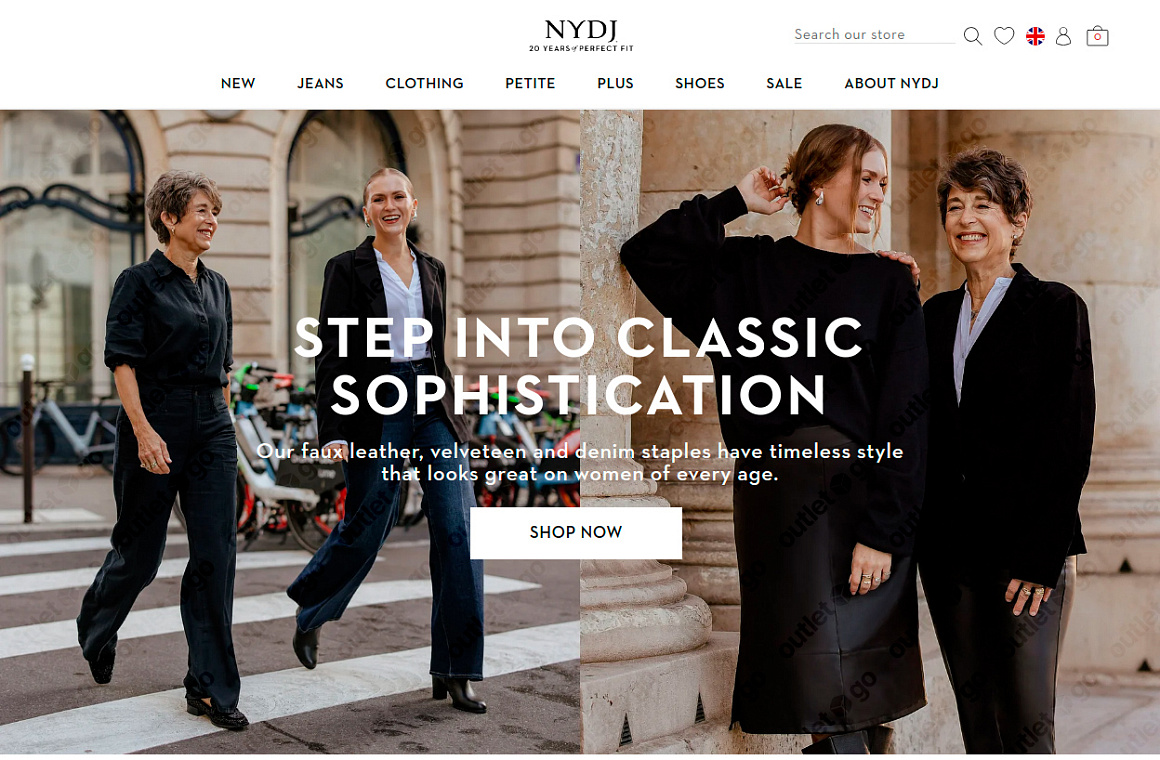Click the magnifying glass search icon

973,36
